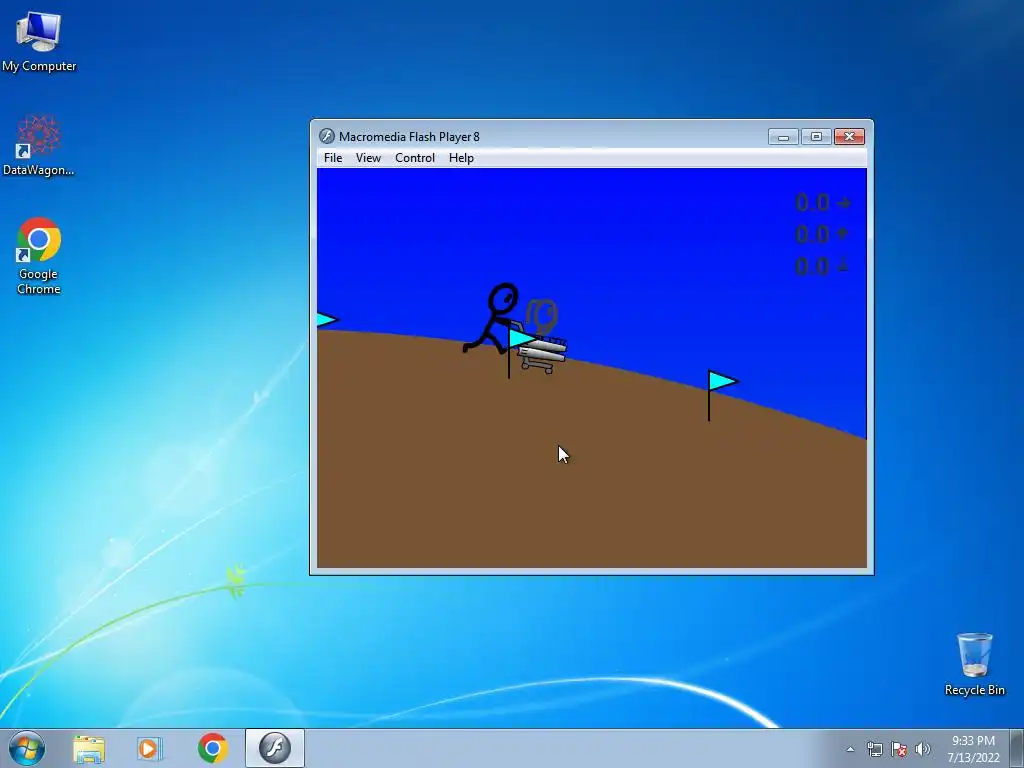Open the Help menu in Flash Player

click(x=461, y=158)
